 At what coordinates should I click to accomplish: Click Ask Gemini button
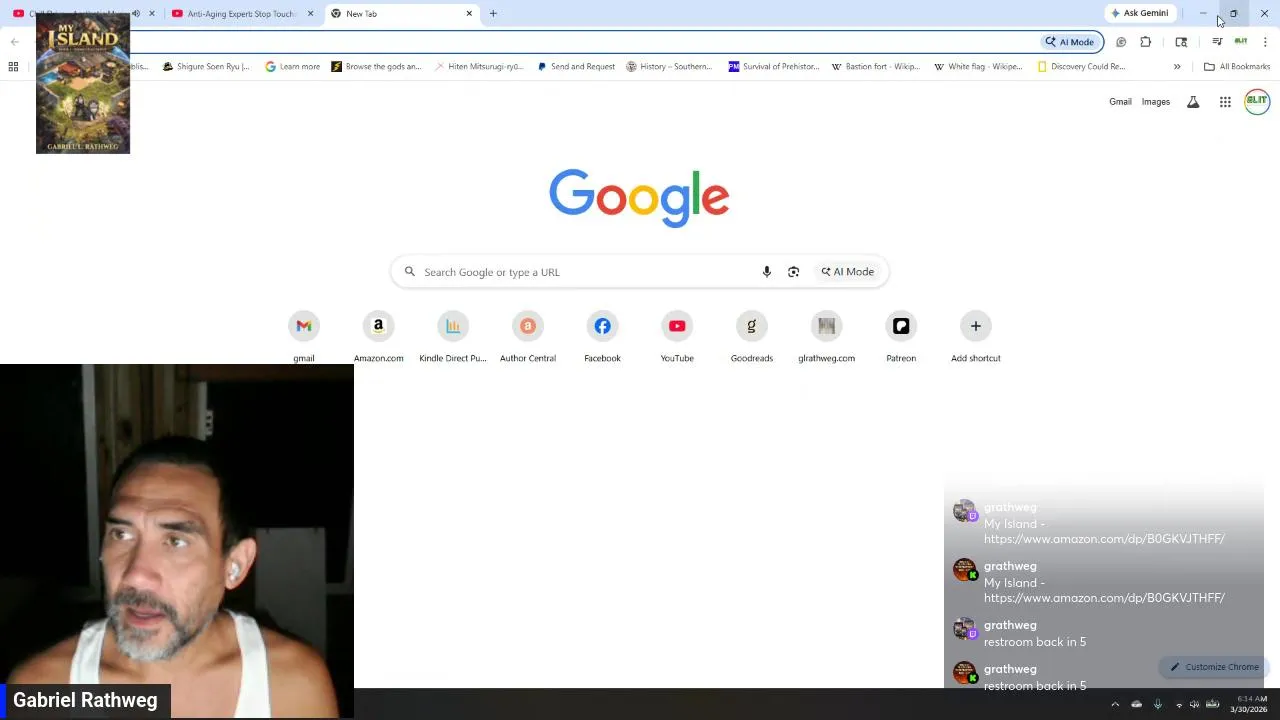[x=1139, y=13]
